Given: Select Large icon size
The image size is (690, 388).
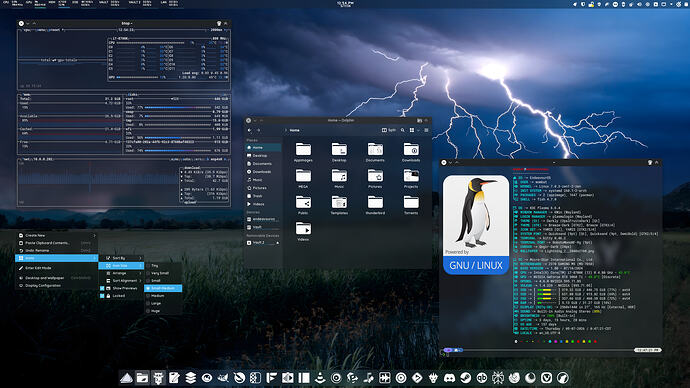Looking at the screenshot, I should (163, 304).
